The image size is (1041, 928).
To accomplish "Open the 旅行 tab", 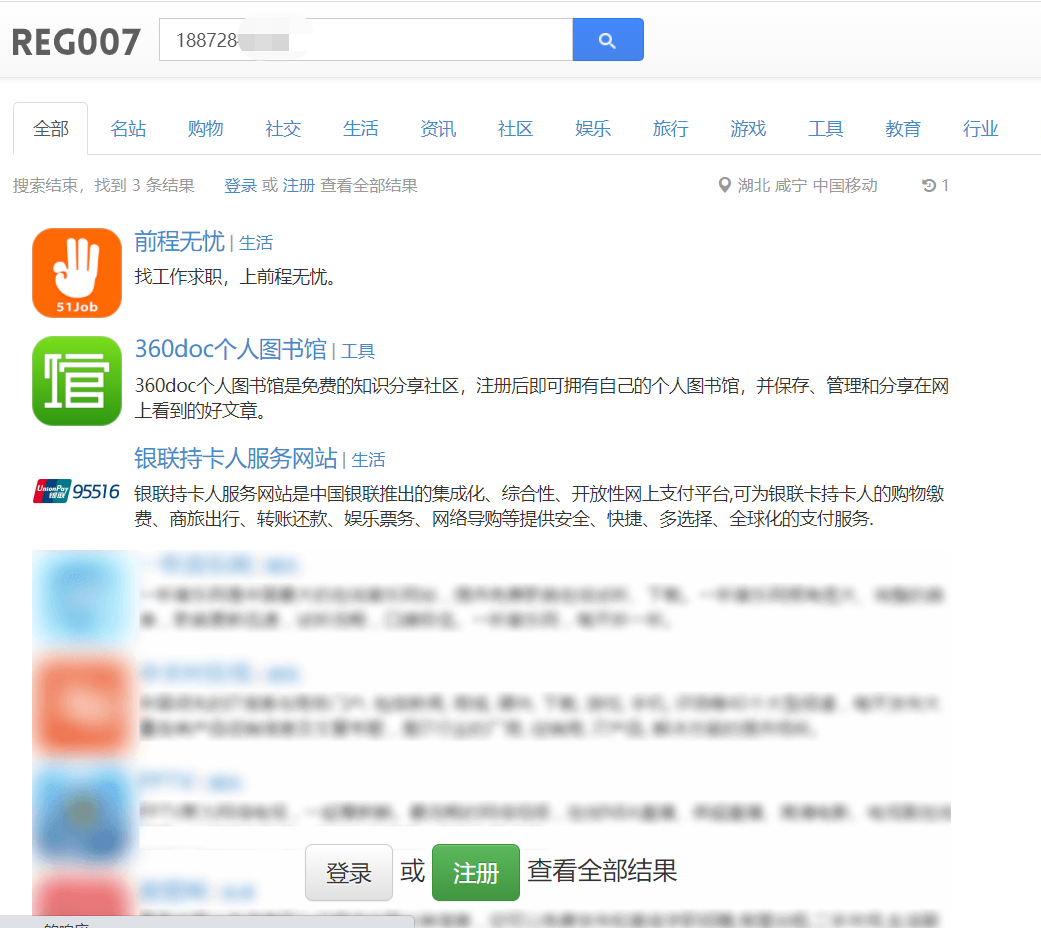I will pos(671,128).
